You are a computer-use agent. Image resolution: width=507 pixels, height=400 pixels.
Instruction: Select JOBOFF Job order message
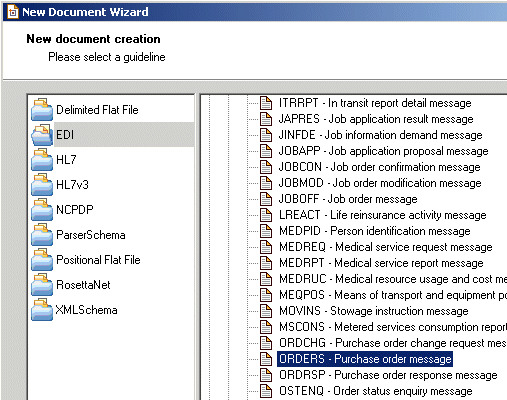point(348,199)
